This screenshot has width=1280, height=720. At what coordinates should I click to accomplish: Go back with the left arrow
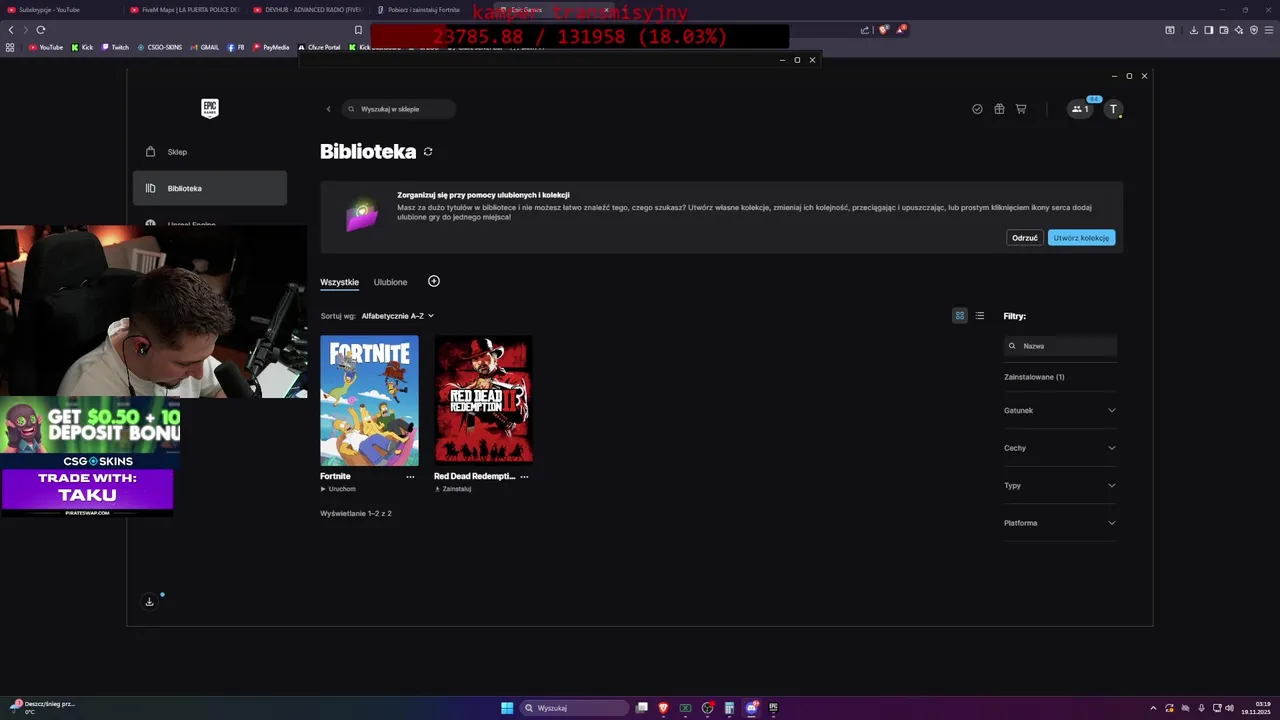coord(328,109)
